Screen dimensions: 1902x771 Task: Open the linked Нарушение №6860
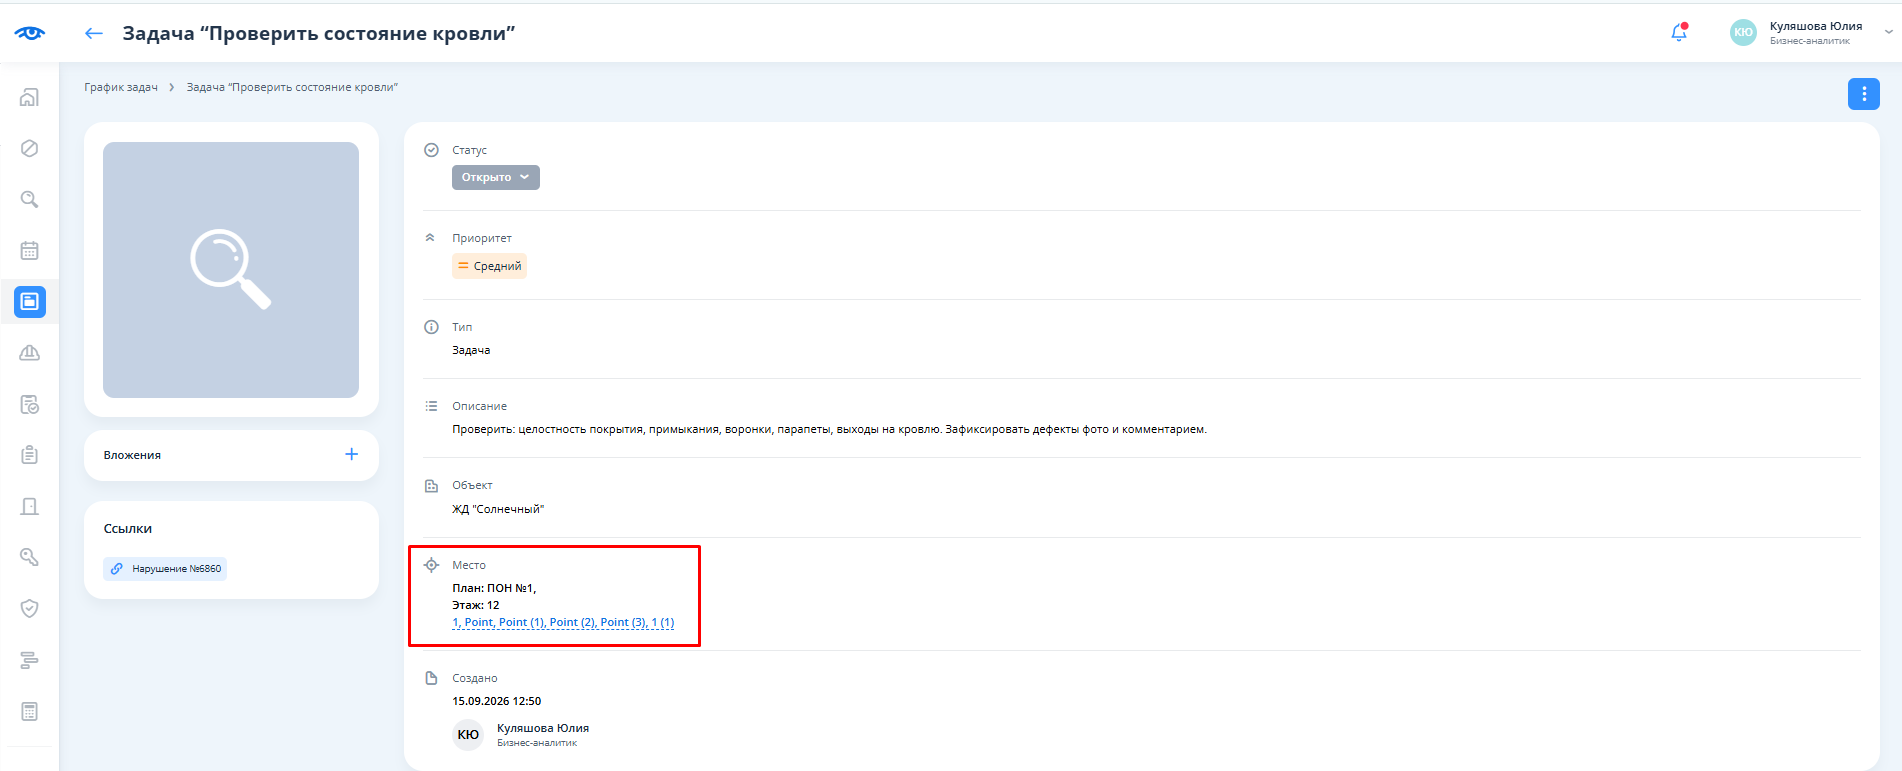point(165,568)
